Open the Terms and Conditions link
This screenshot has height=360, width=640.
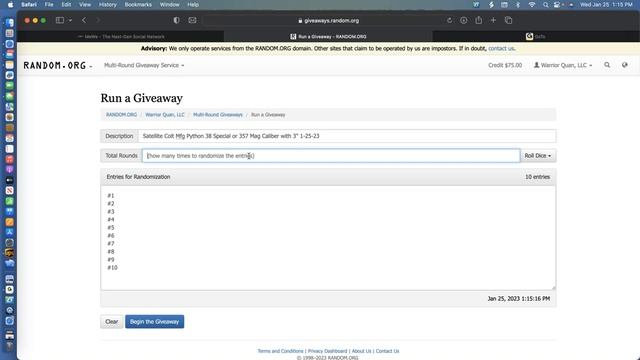click(280, 351)
